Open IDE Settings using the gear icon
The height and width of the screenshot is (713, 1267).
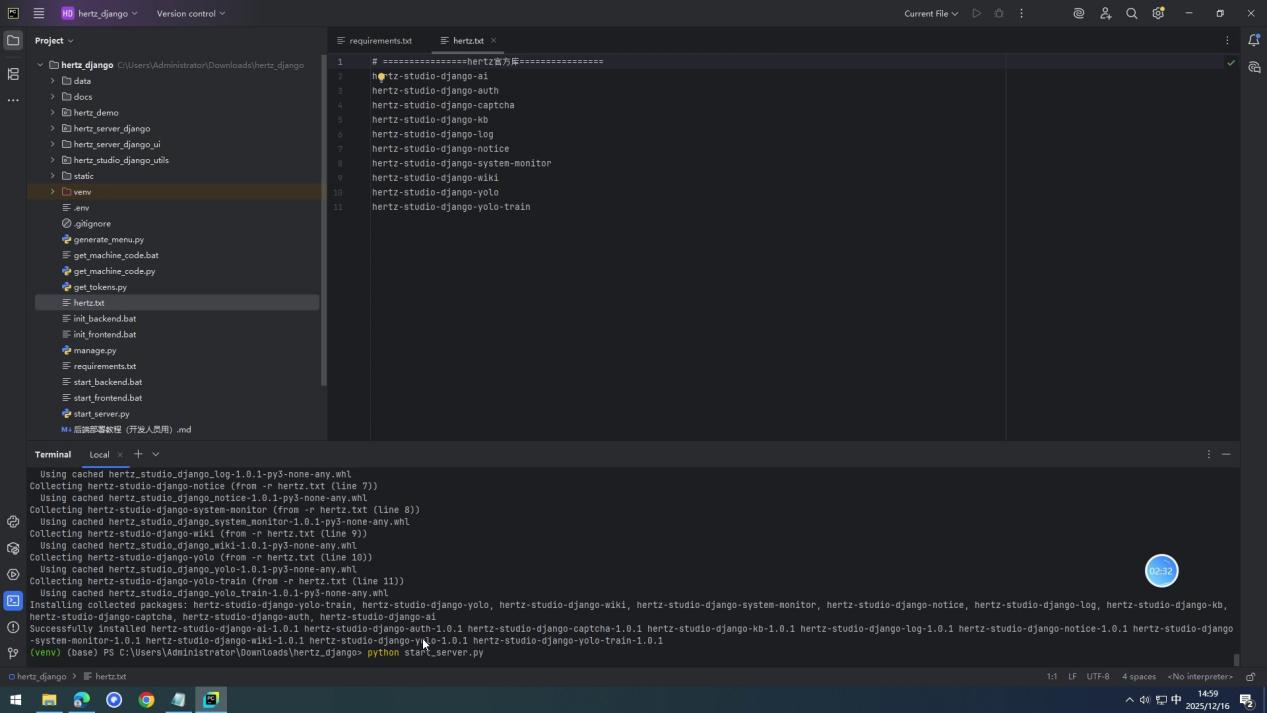coord(1157,13)
